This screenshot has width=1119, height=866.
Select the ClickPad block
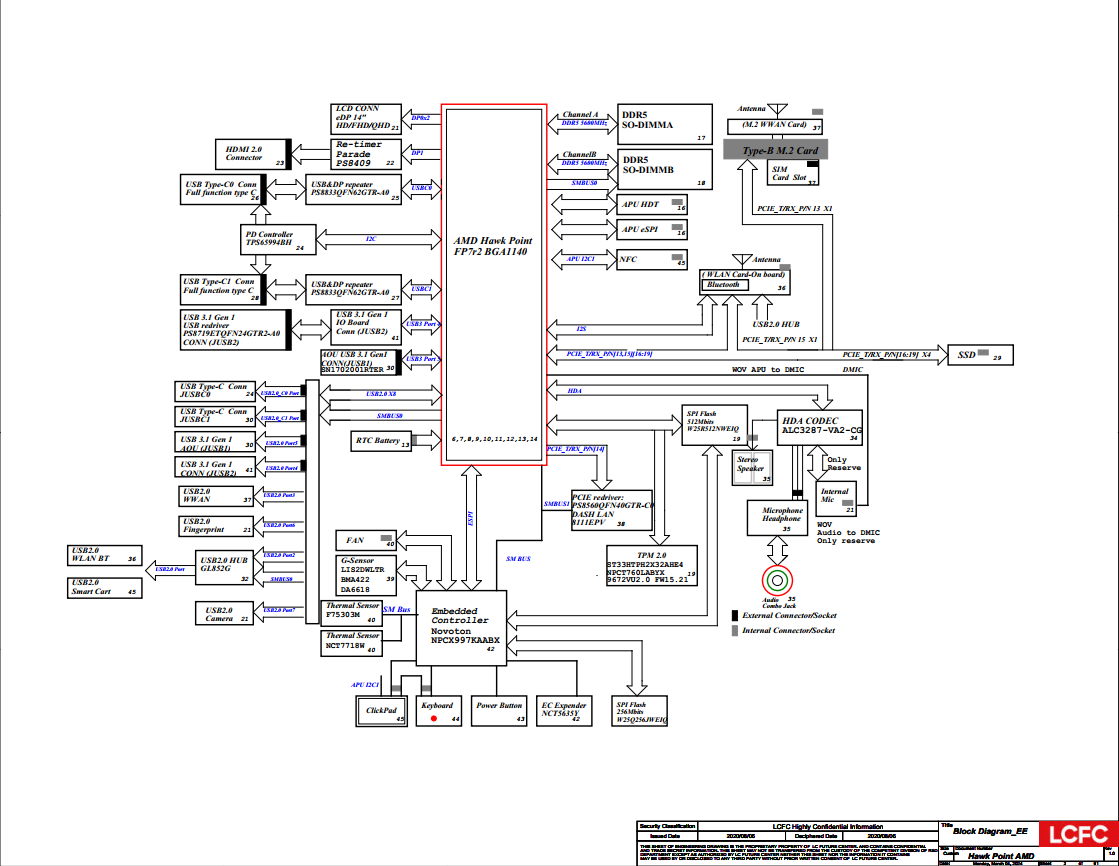coord(381,711)
